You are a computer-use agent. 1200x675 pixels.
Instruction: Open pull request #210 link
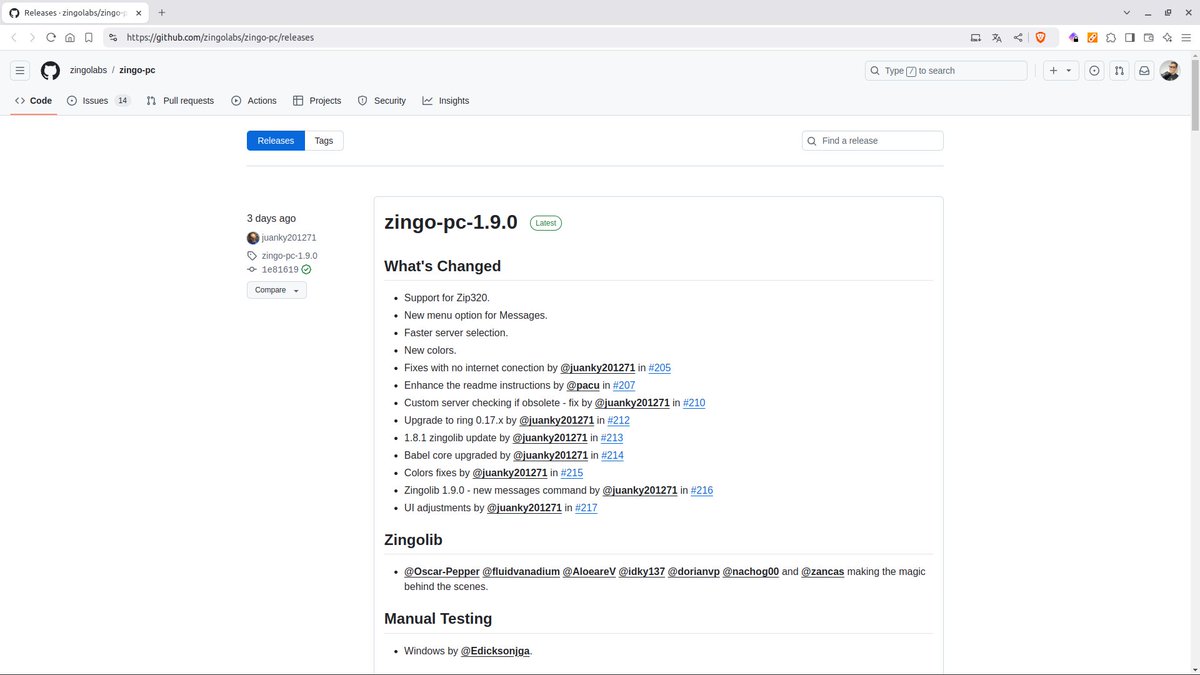695,403
